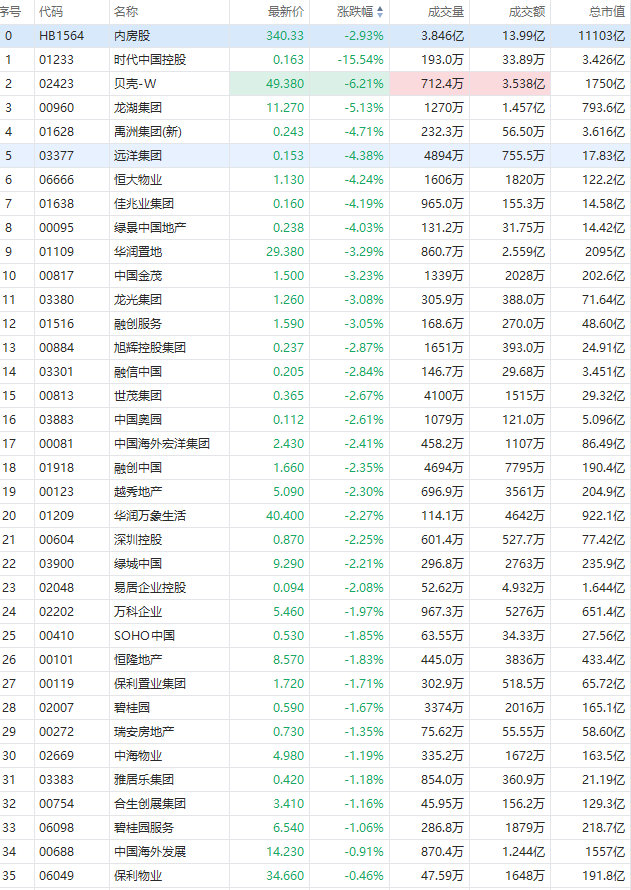
Task: Click index code HB1564
Action: pyautogui.click(x=61, y=36)
